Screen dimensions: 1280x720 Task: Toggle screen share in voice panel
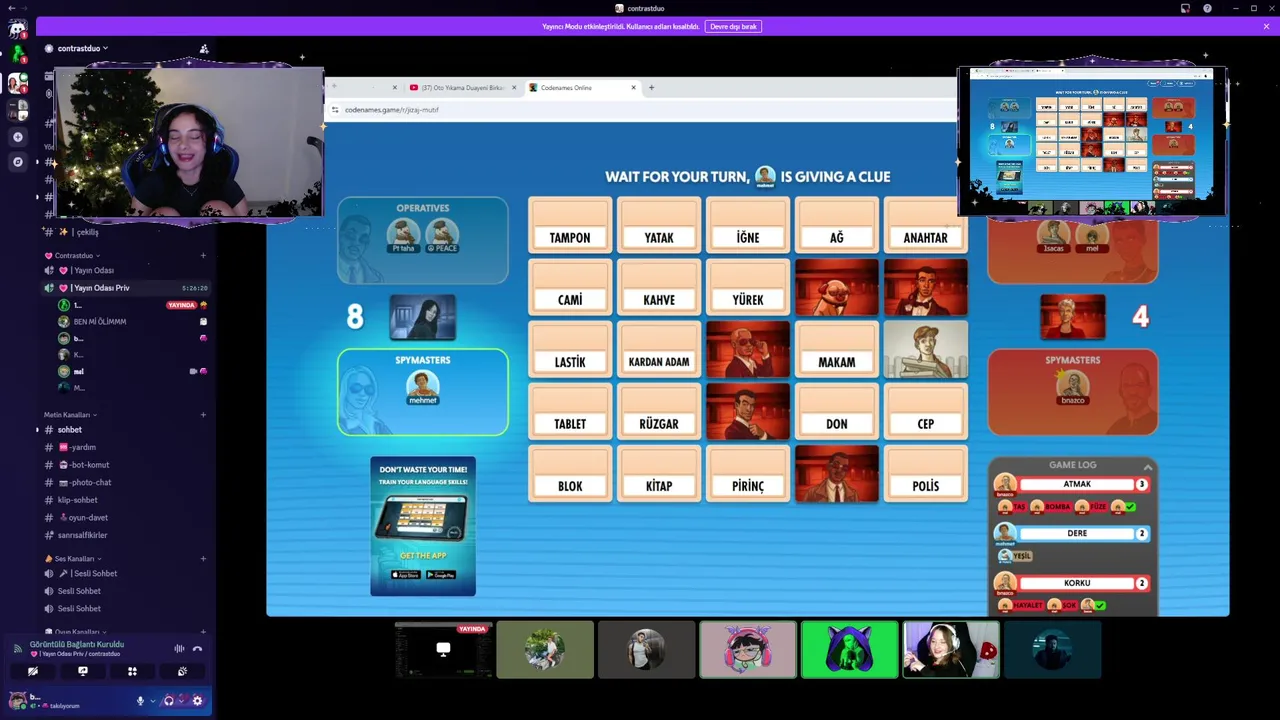83,672
